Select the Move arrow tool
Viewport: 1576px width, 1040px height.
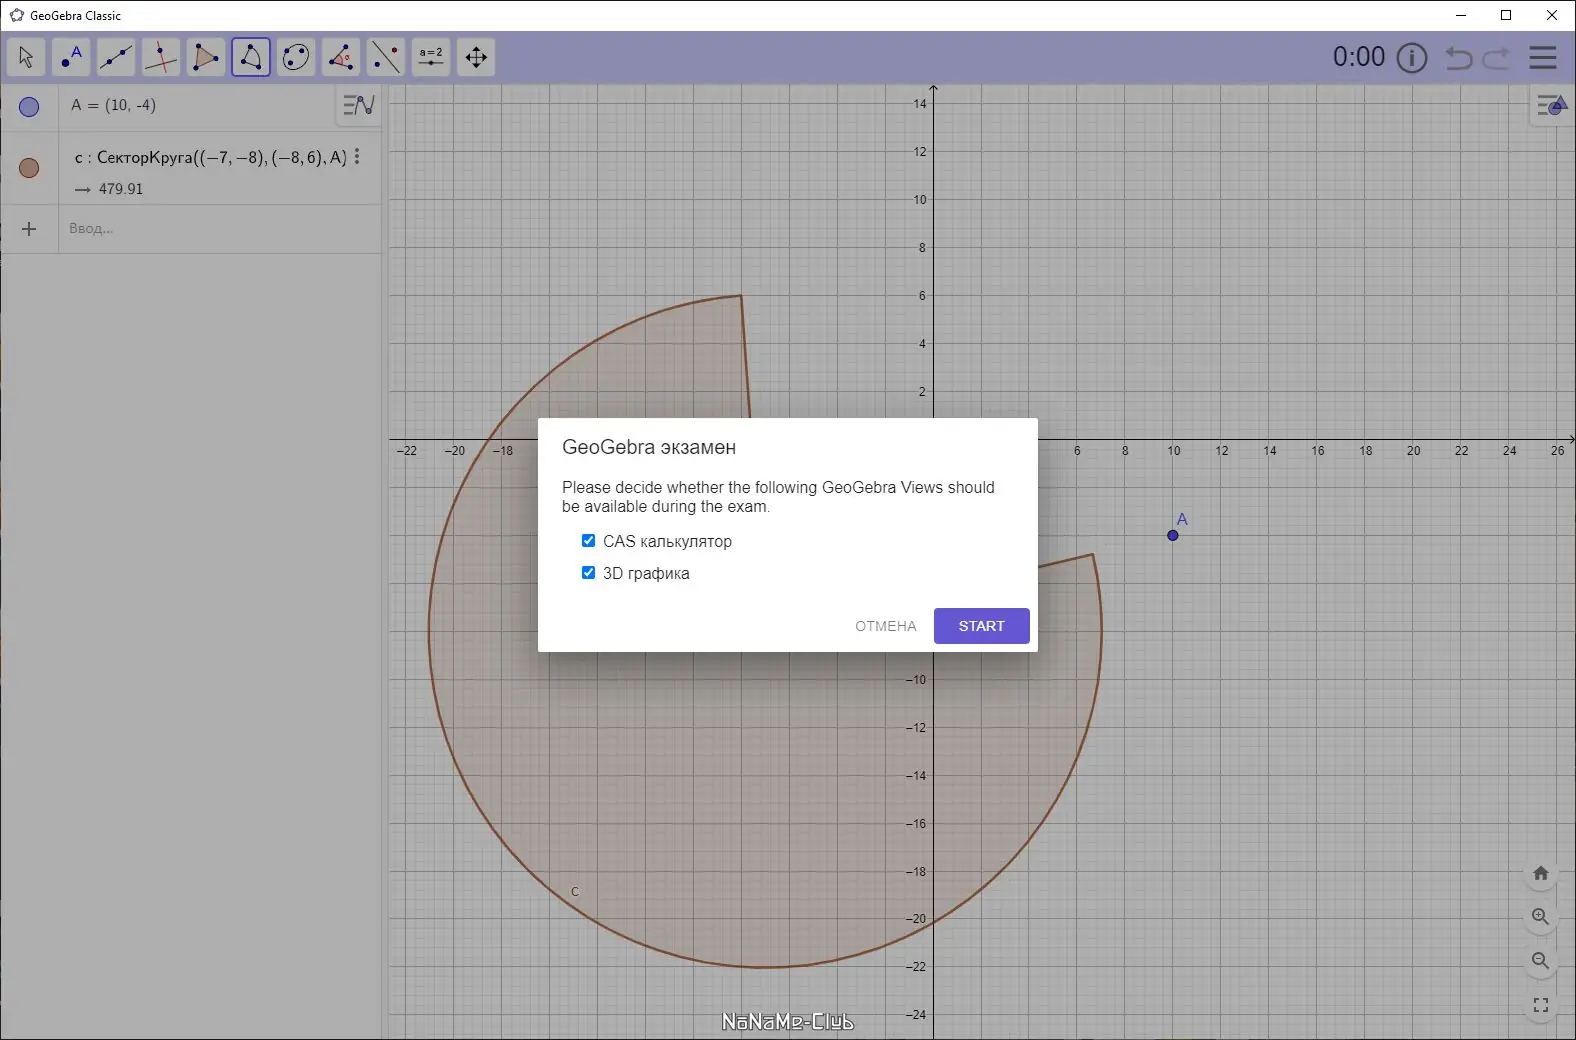coord(26,57)
